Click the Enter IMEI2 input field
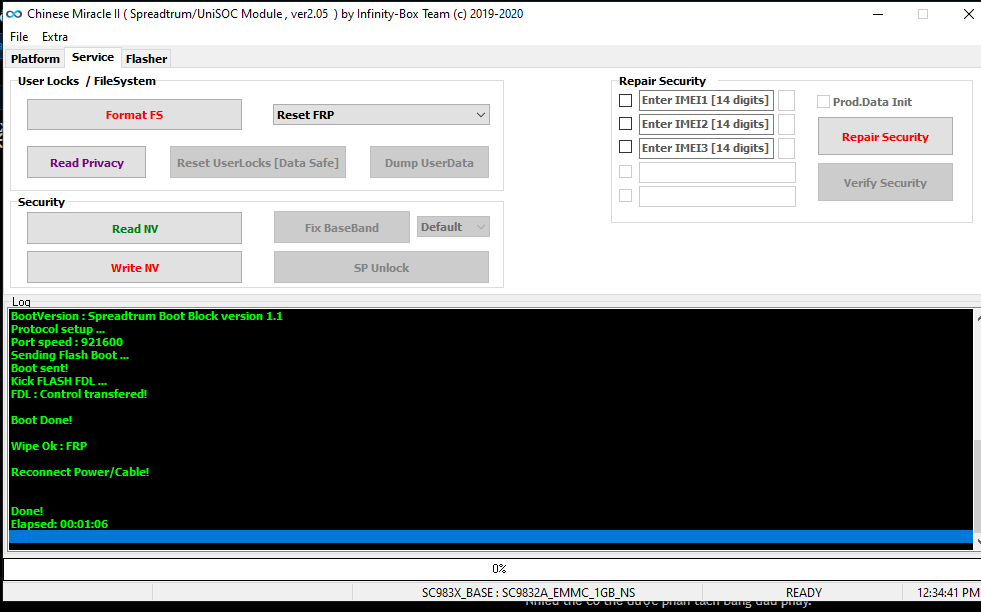This screenshot has width=981, height=612. click(706, 124)
